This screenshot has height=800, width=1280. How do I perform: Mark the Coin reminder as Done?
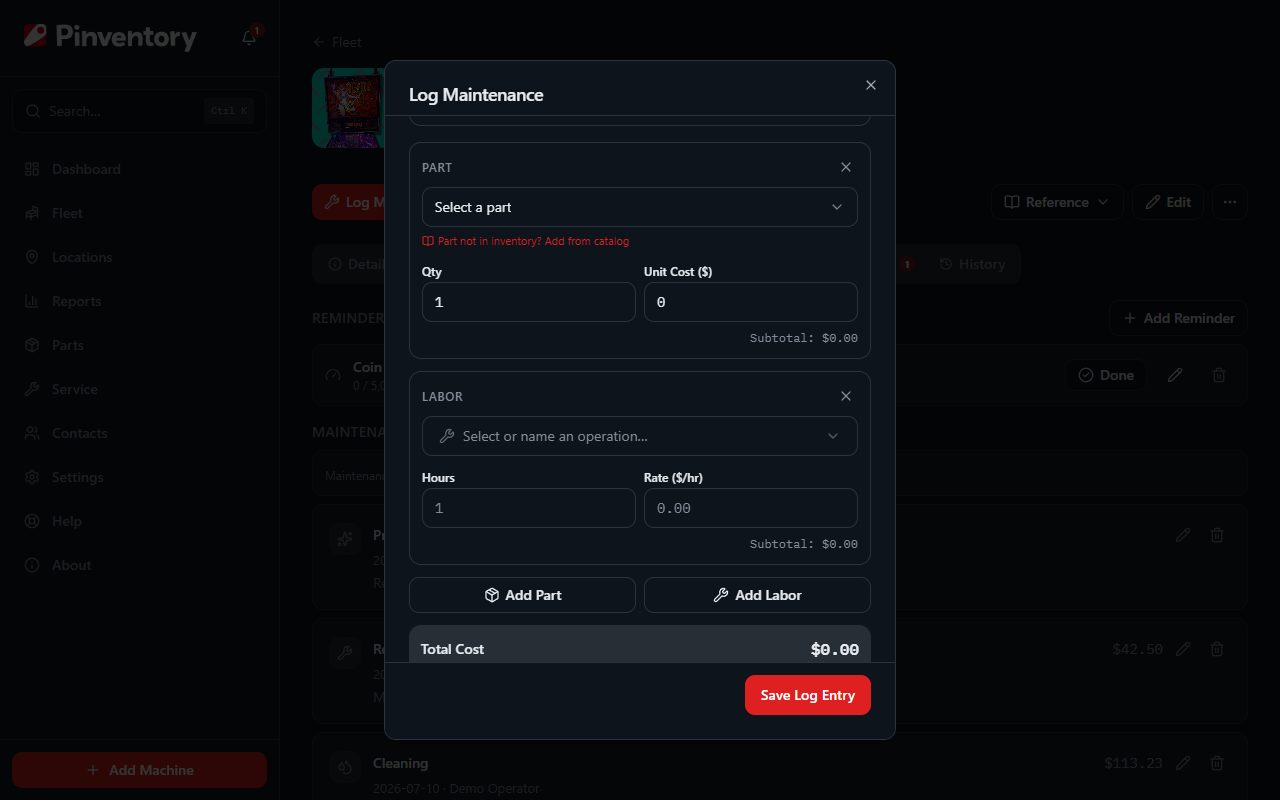tap(1105, 375)
